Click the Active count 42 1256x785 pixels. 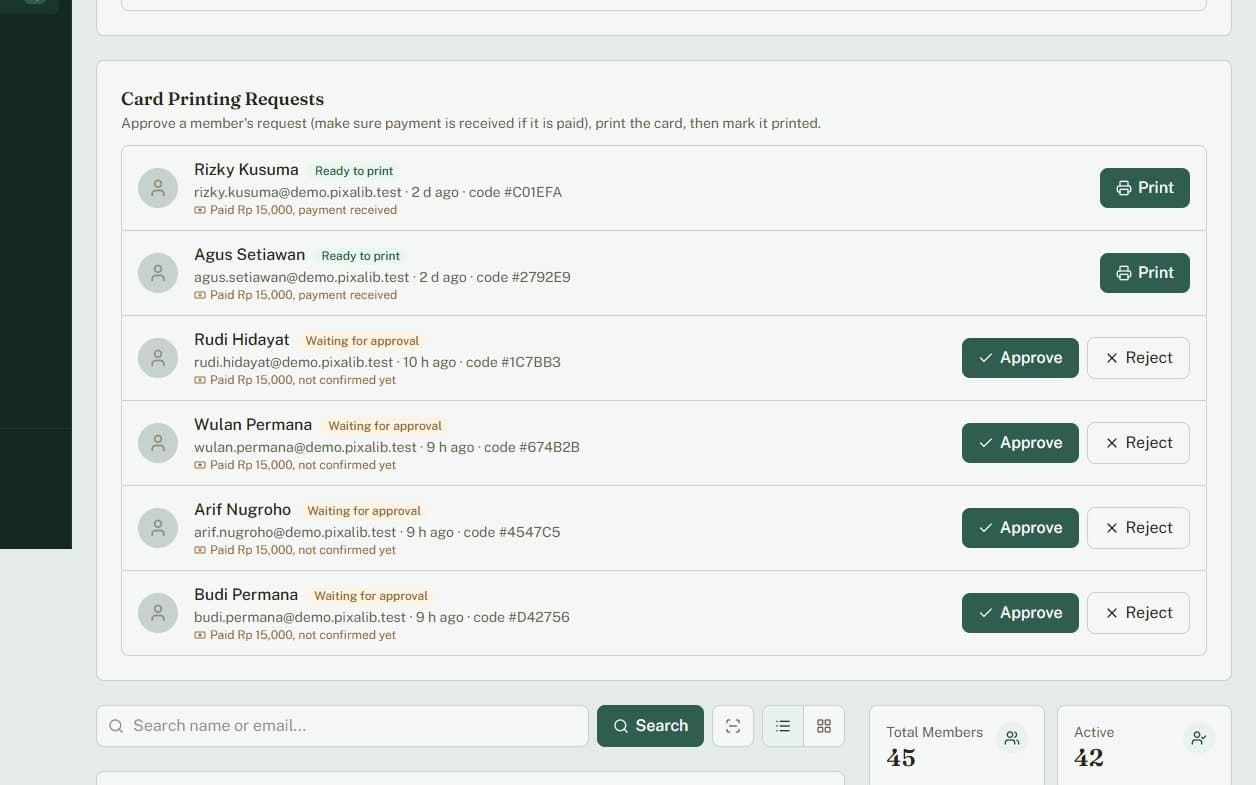click(x=1089, y=758)
